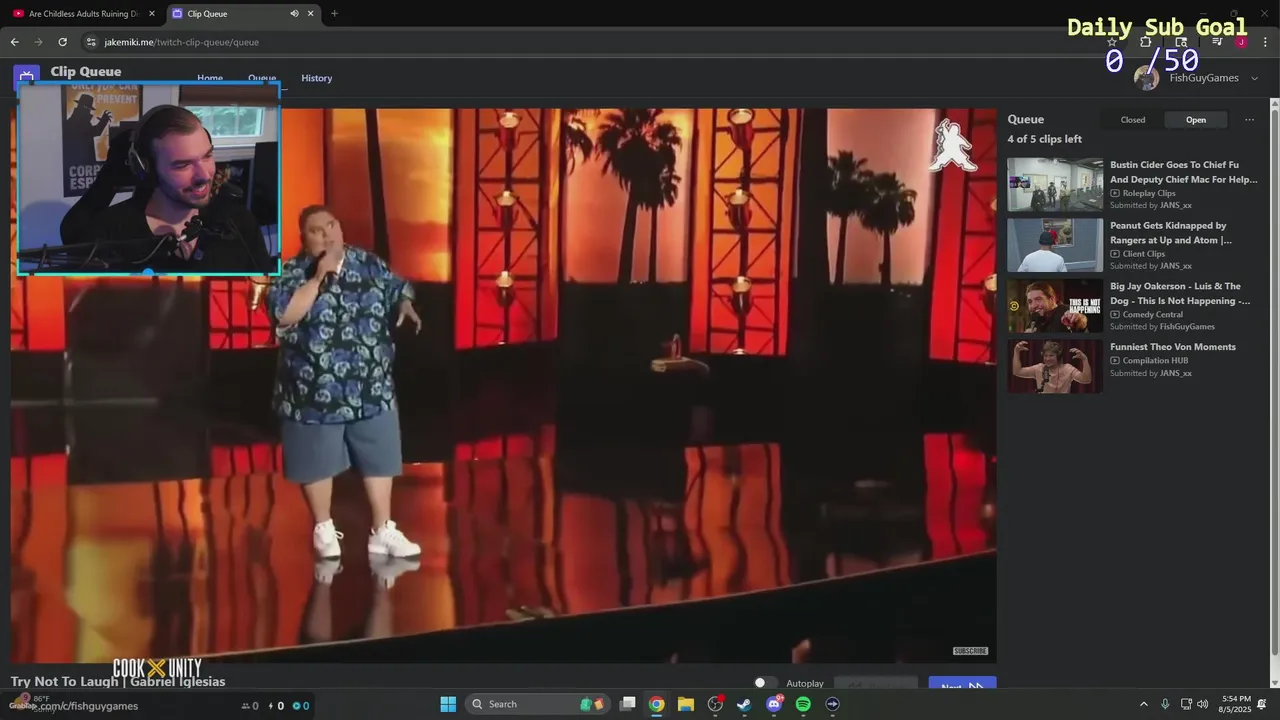Click the Next clip button
Viewport: 1280px width, 720px height.
(962, 685)
